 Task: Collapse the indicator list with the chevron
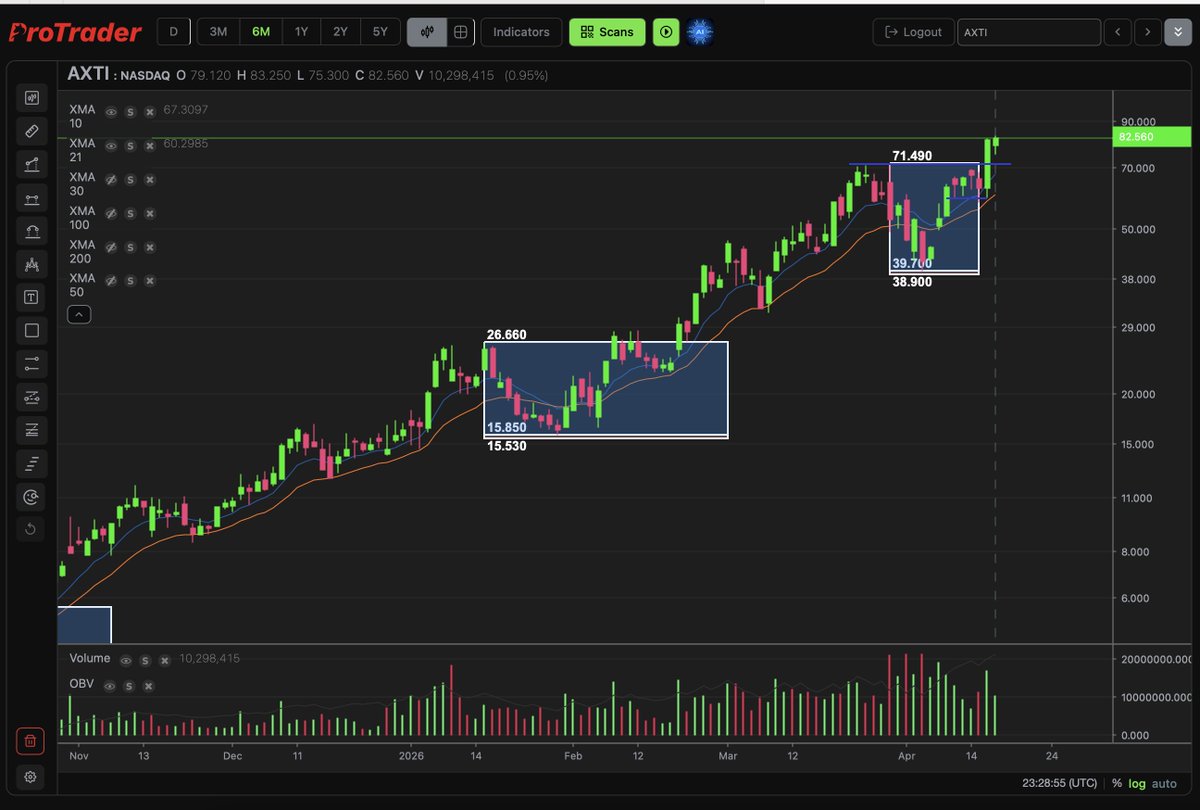coord(79,314)
